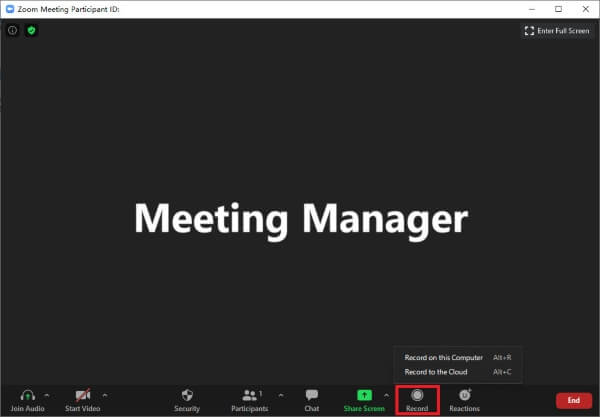
Task: Expand audio options arrow beside Join Audio
Action: point(47,394)
